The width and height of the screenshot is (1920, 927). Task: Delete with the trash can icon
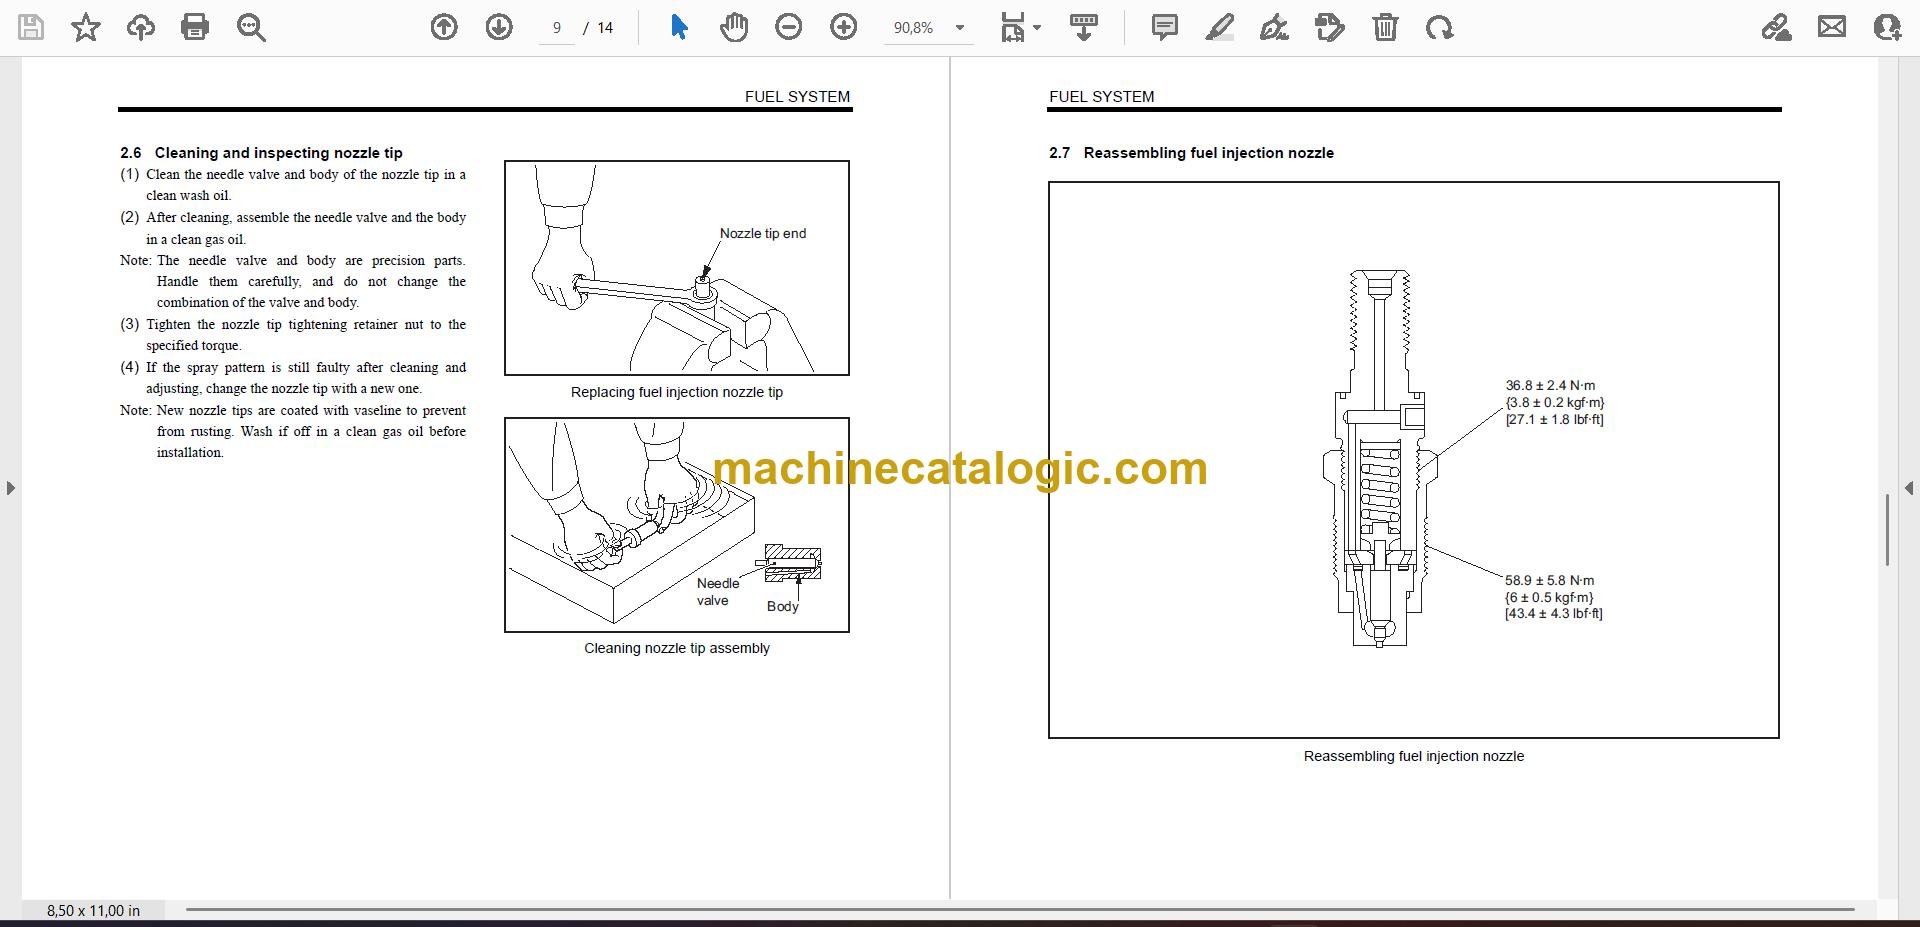1385,27
